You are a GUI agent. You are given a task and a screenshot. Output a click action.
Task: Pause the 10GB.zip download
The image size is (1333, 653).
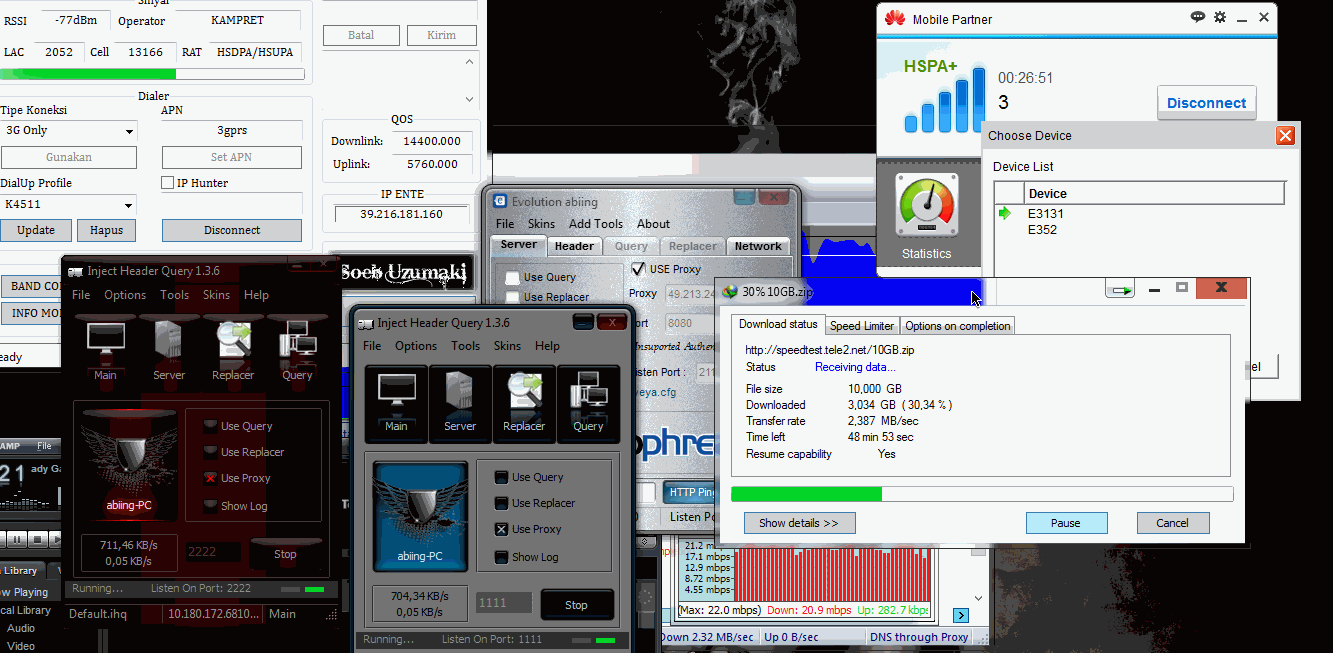point(1066,523)
